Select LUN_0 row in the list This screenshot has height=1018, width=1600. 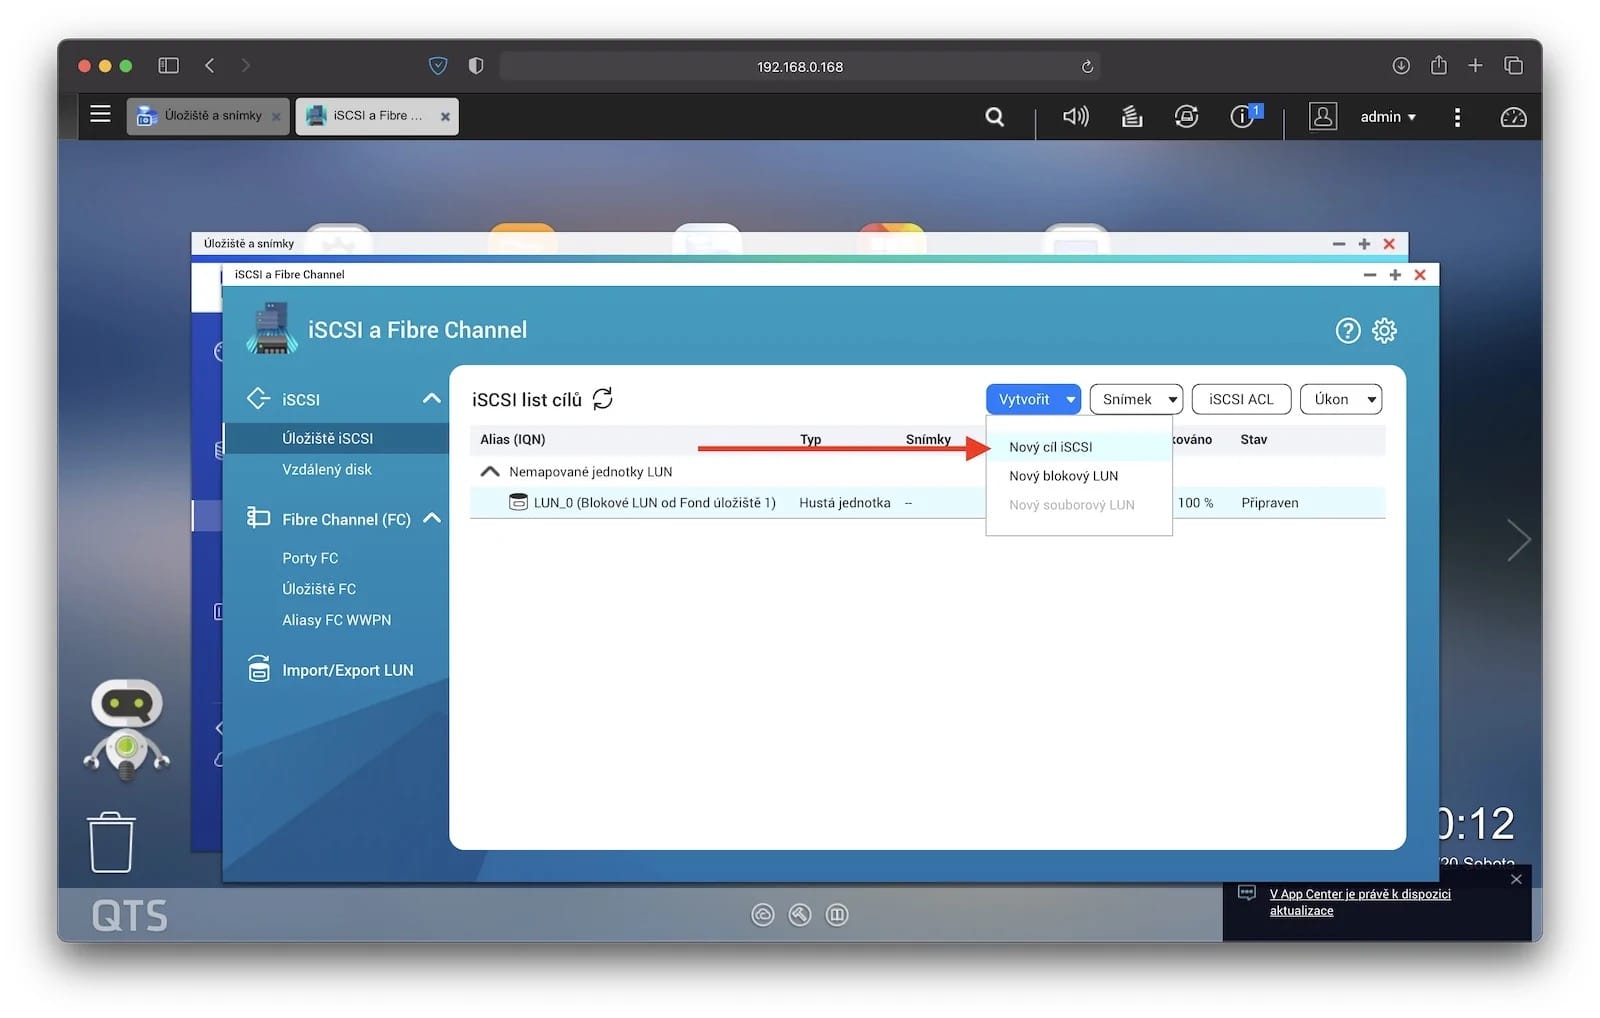click(x=654, y=503)
